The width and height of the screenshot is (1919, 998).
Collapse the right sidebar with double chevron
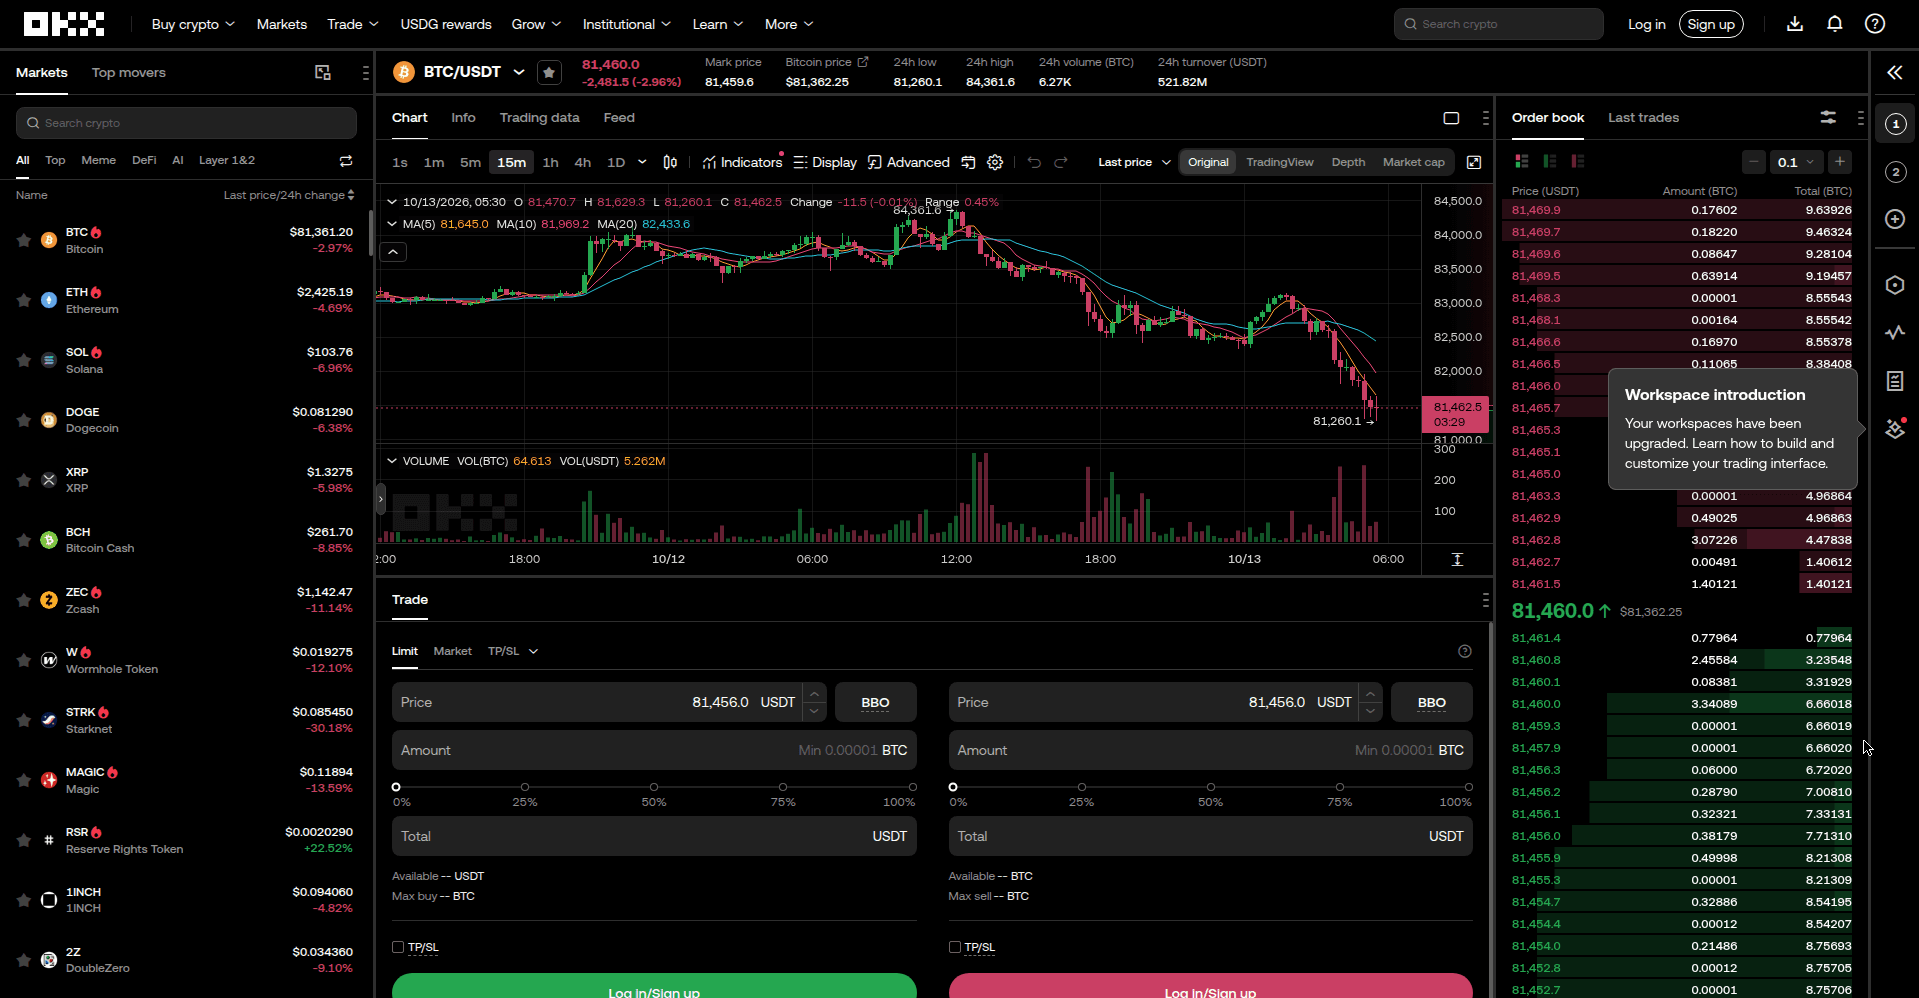click(x=1895, y=72)
